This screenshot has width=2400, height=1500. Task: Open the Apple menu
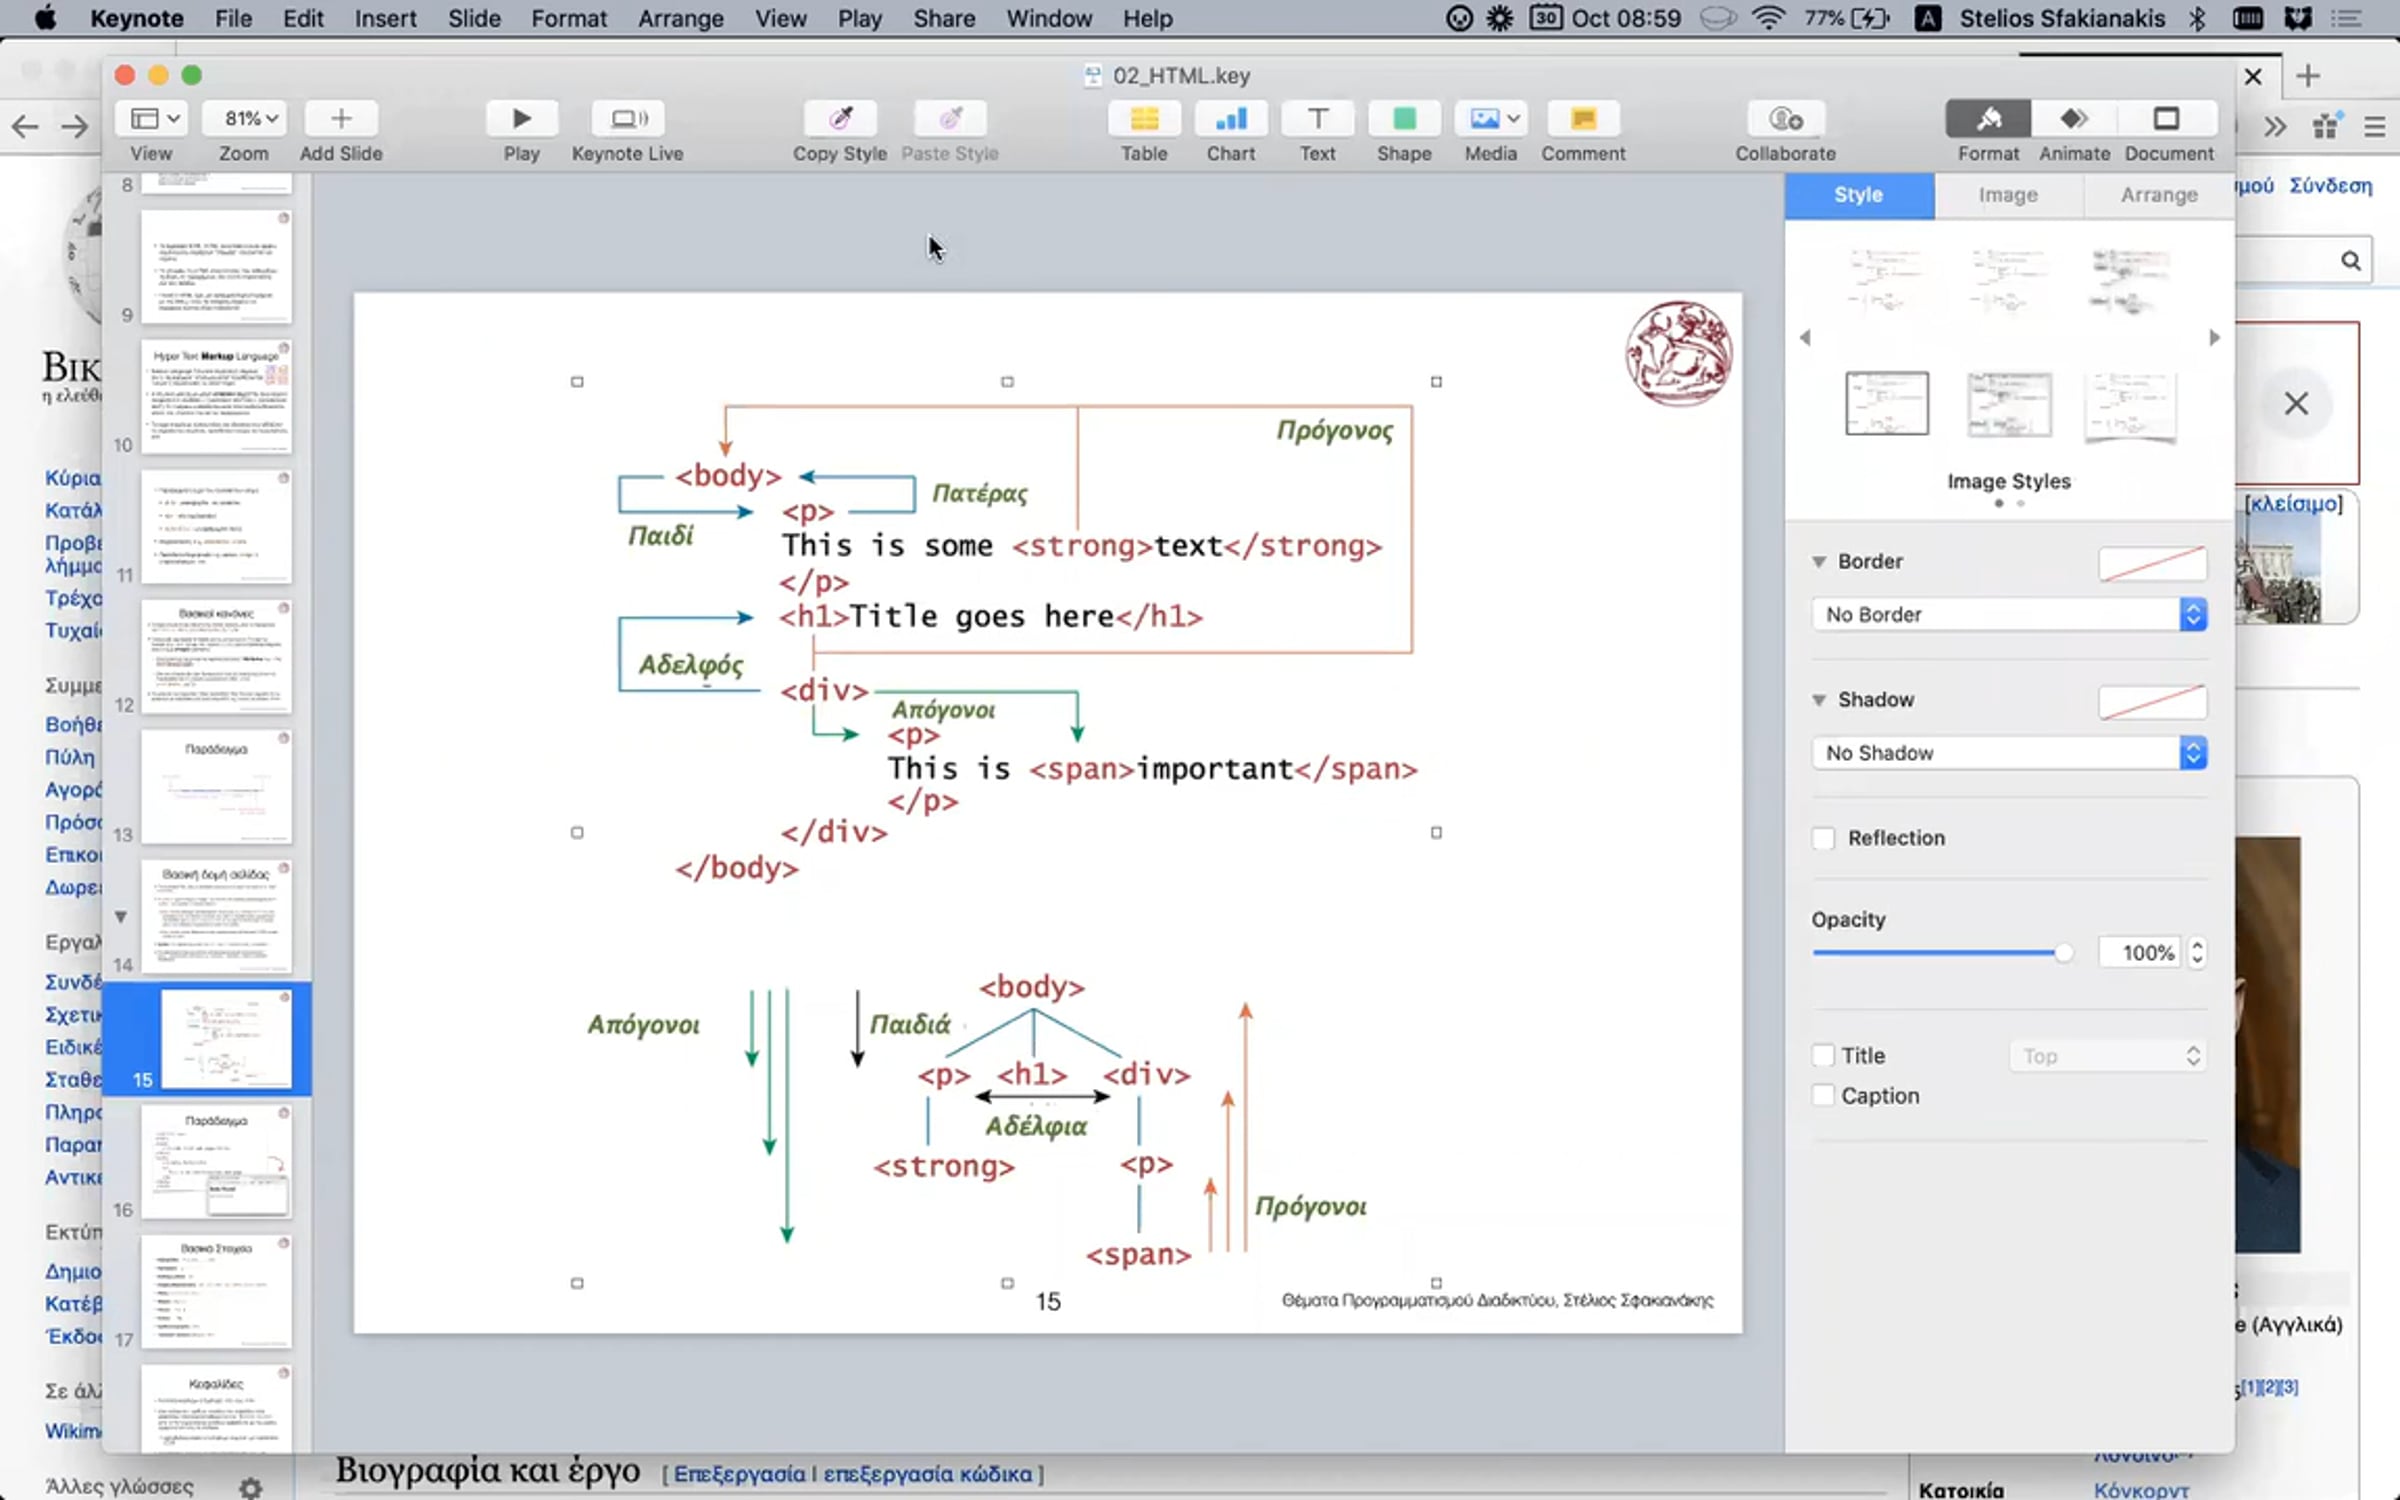pos(45,19)
